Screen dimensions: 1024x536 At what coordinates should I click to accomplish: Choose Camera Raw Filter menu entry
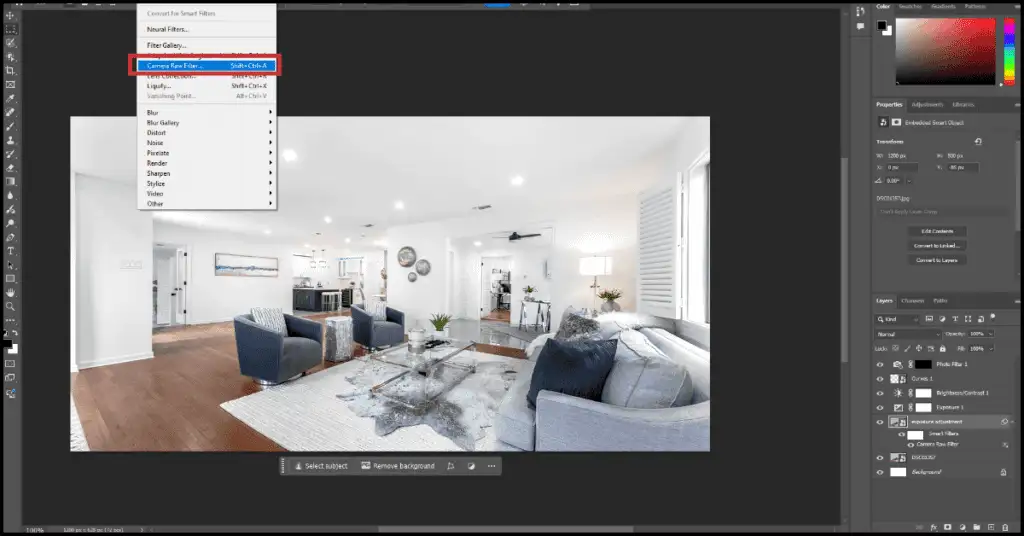click(x=206, y=65)
